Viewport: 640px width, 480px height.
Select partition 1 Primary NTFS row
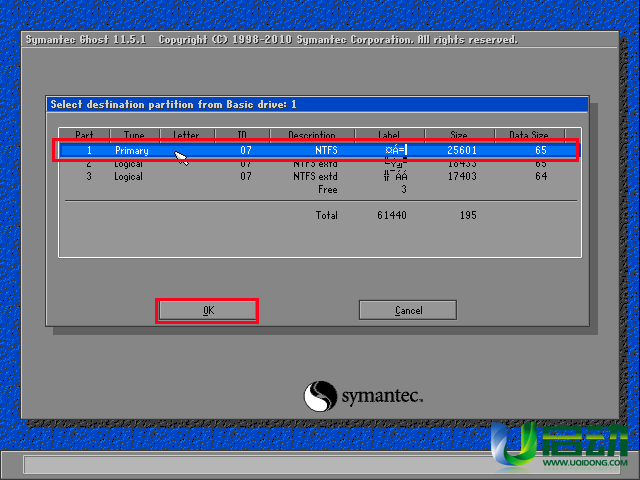coord(319,150)
